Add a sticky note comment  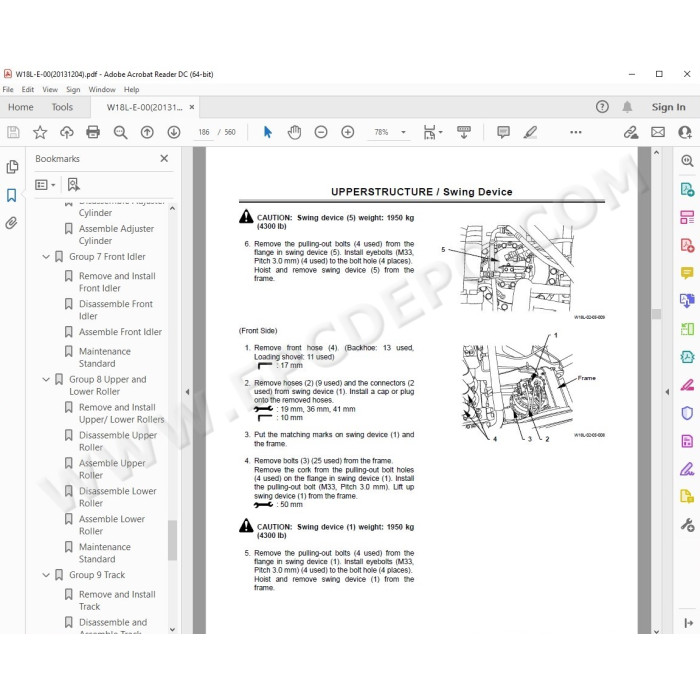tap(503, 132)
